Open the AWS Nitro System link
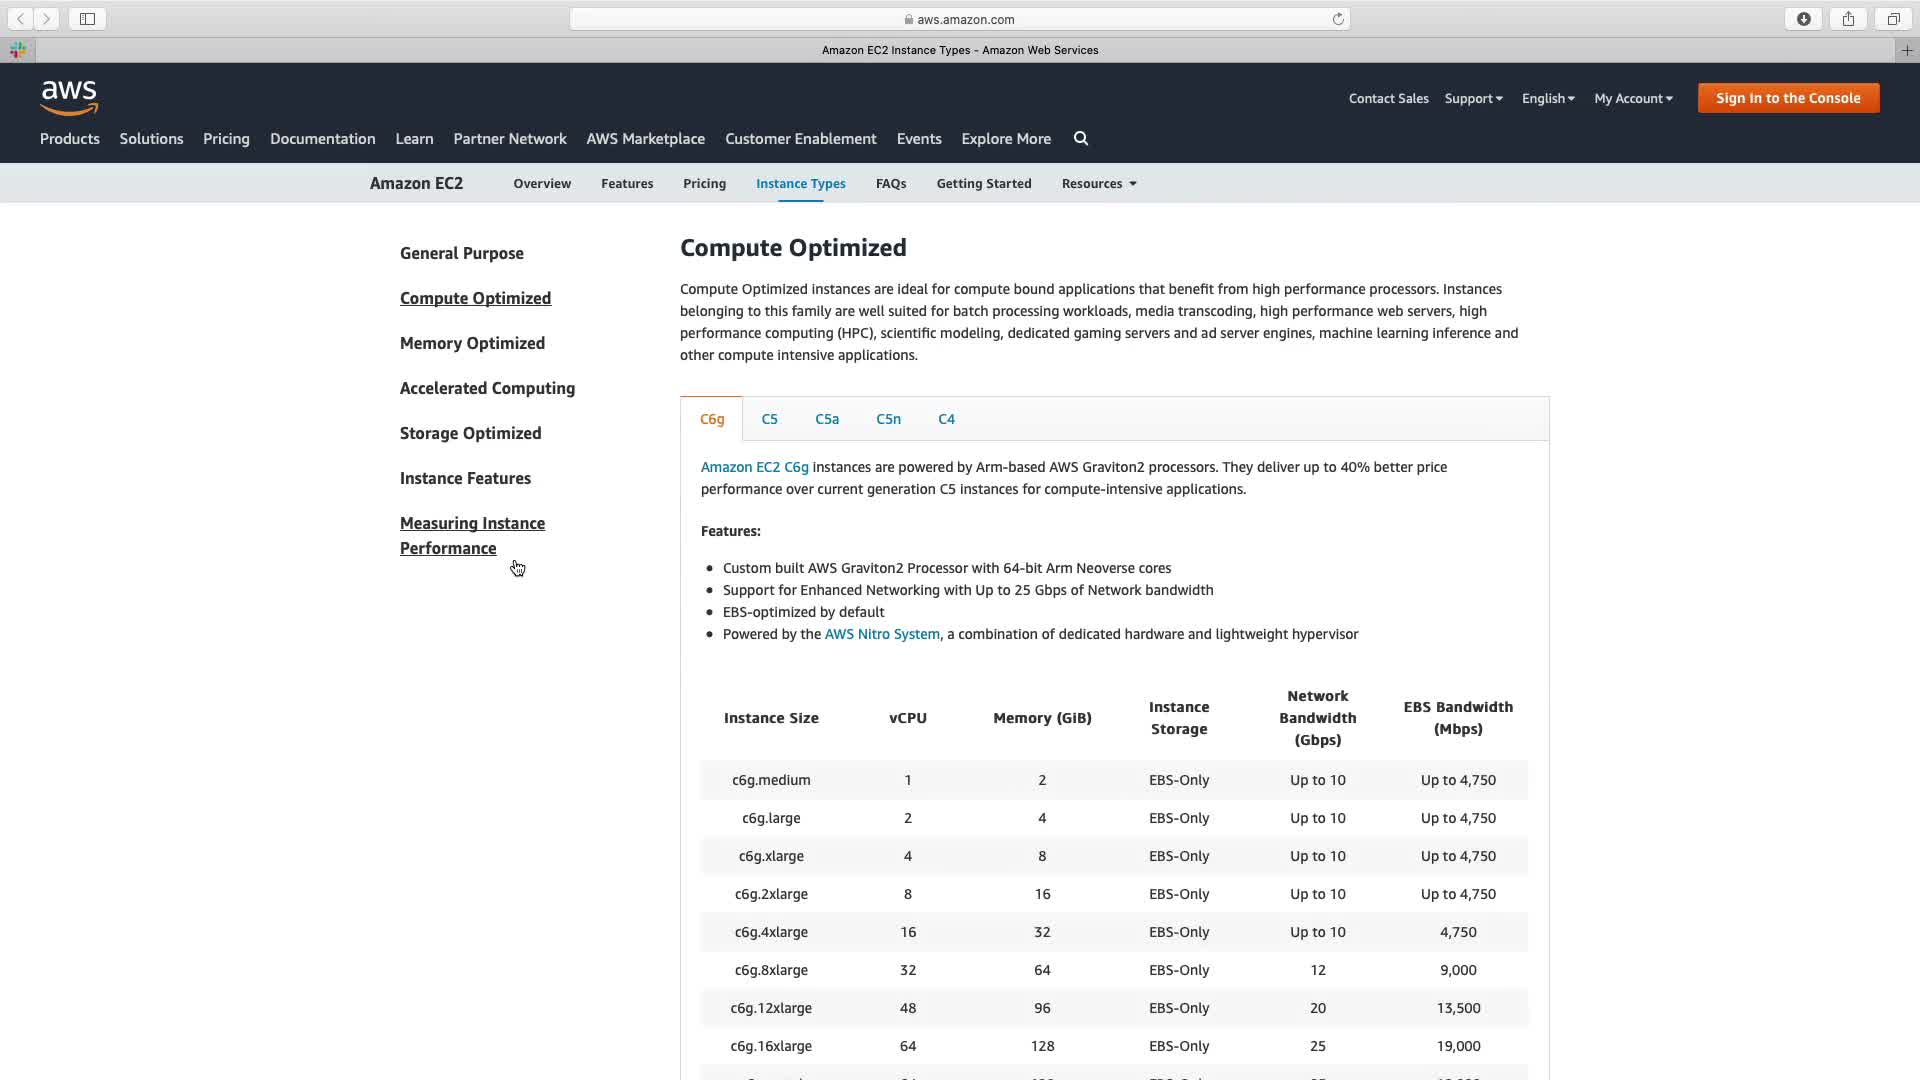 click(882, 634)
